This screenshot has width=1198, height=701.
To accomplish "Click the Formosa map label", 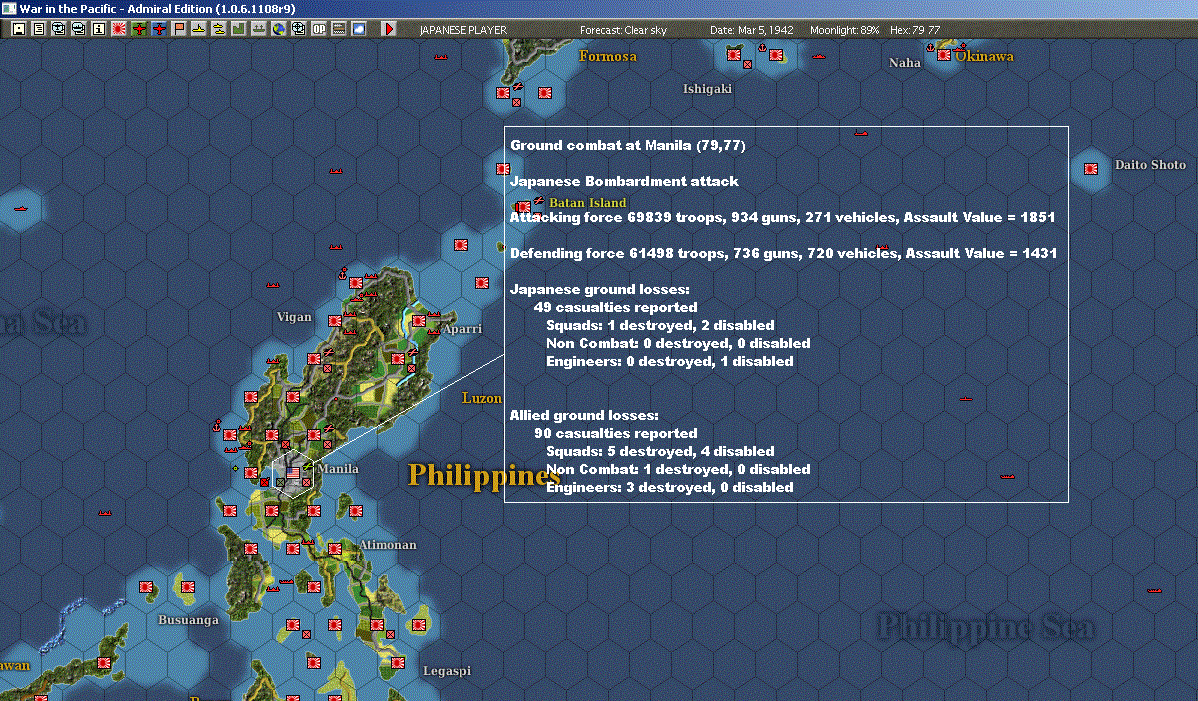I will (607, 56).
